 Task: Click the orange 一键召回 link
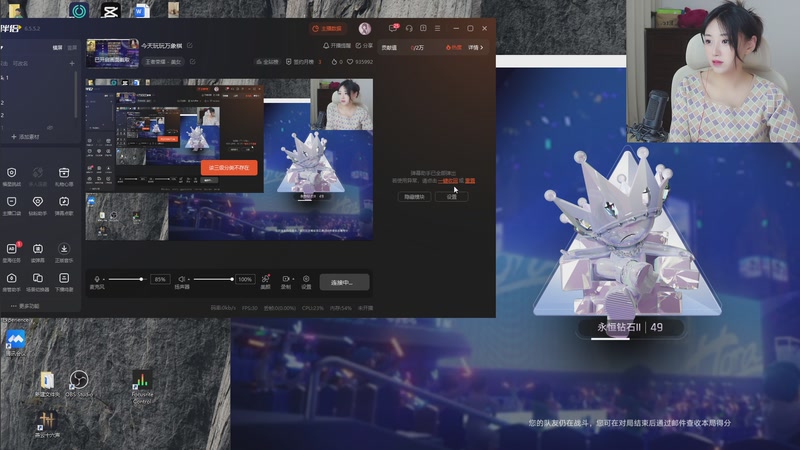coord(447,181)
